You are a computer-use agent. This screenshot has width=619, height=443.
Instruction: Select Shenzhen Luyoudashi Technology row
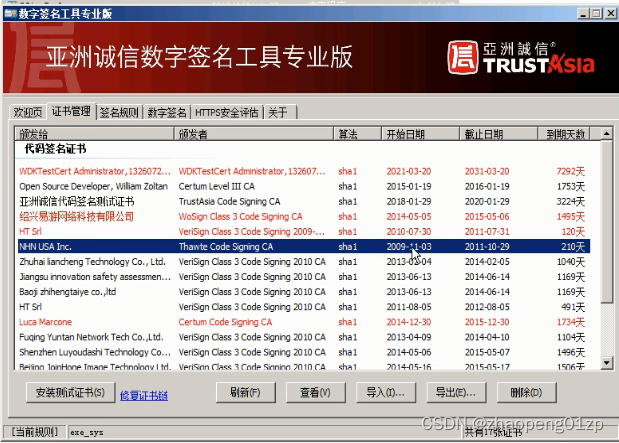302,352
